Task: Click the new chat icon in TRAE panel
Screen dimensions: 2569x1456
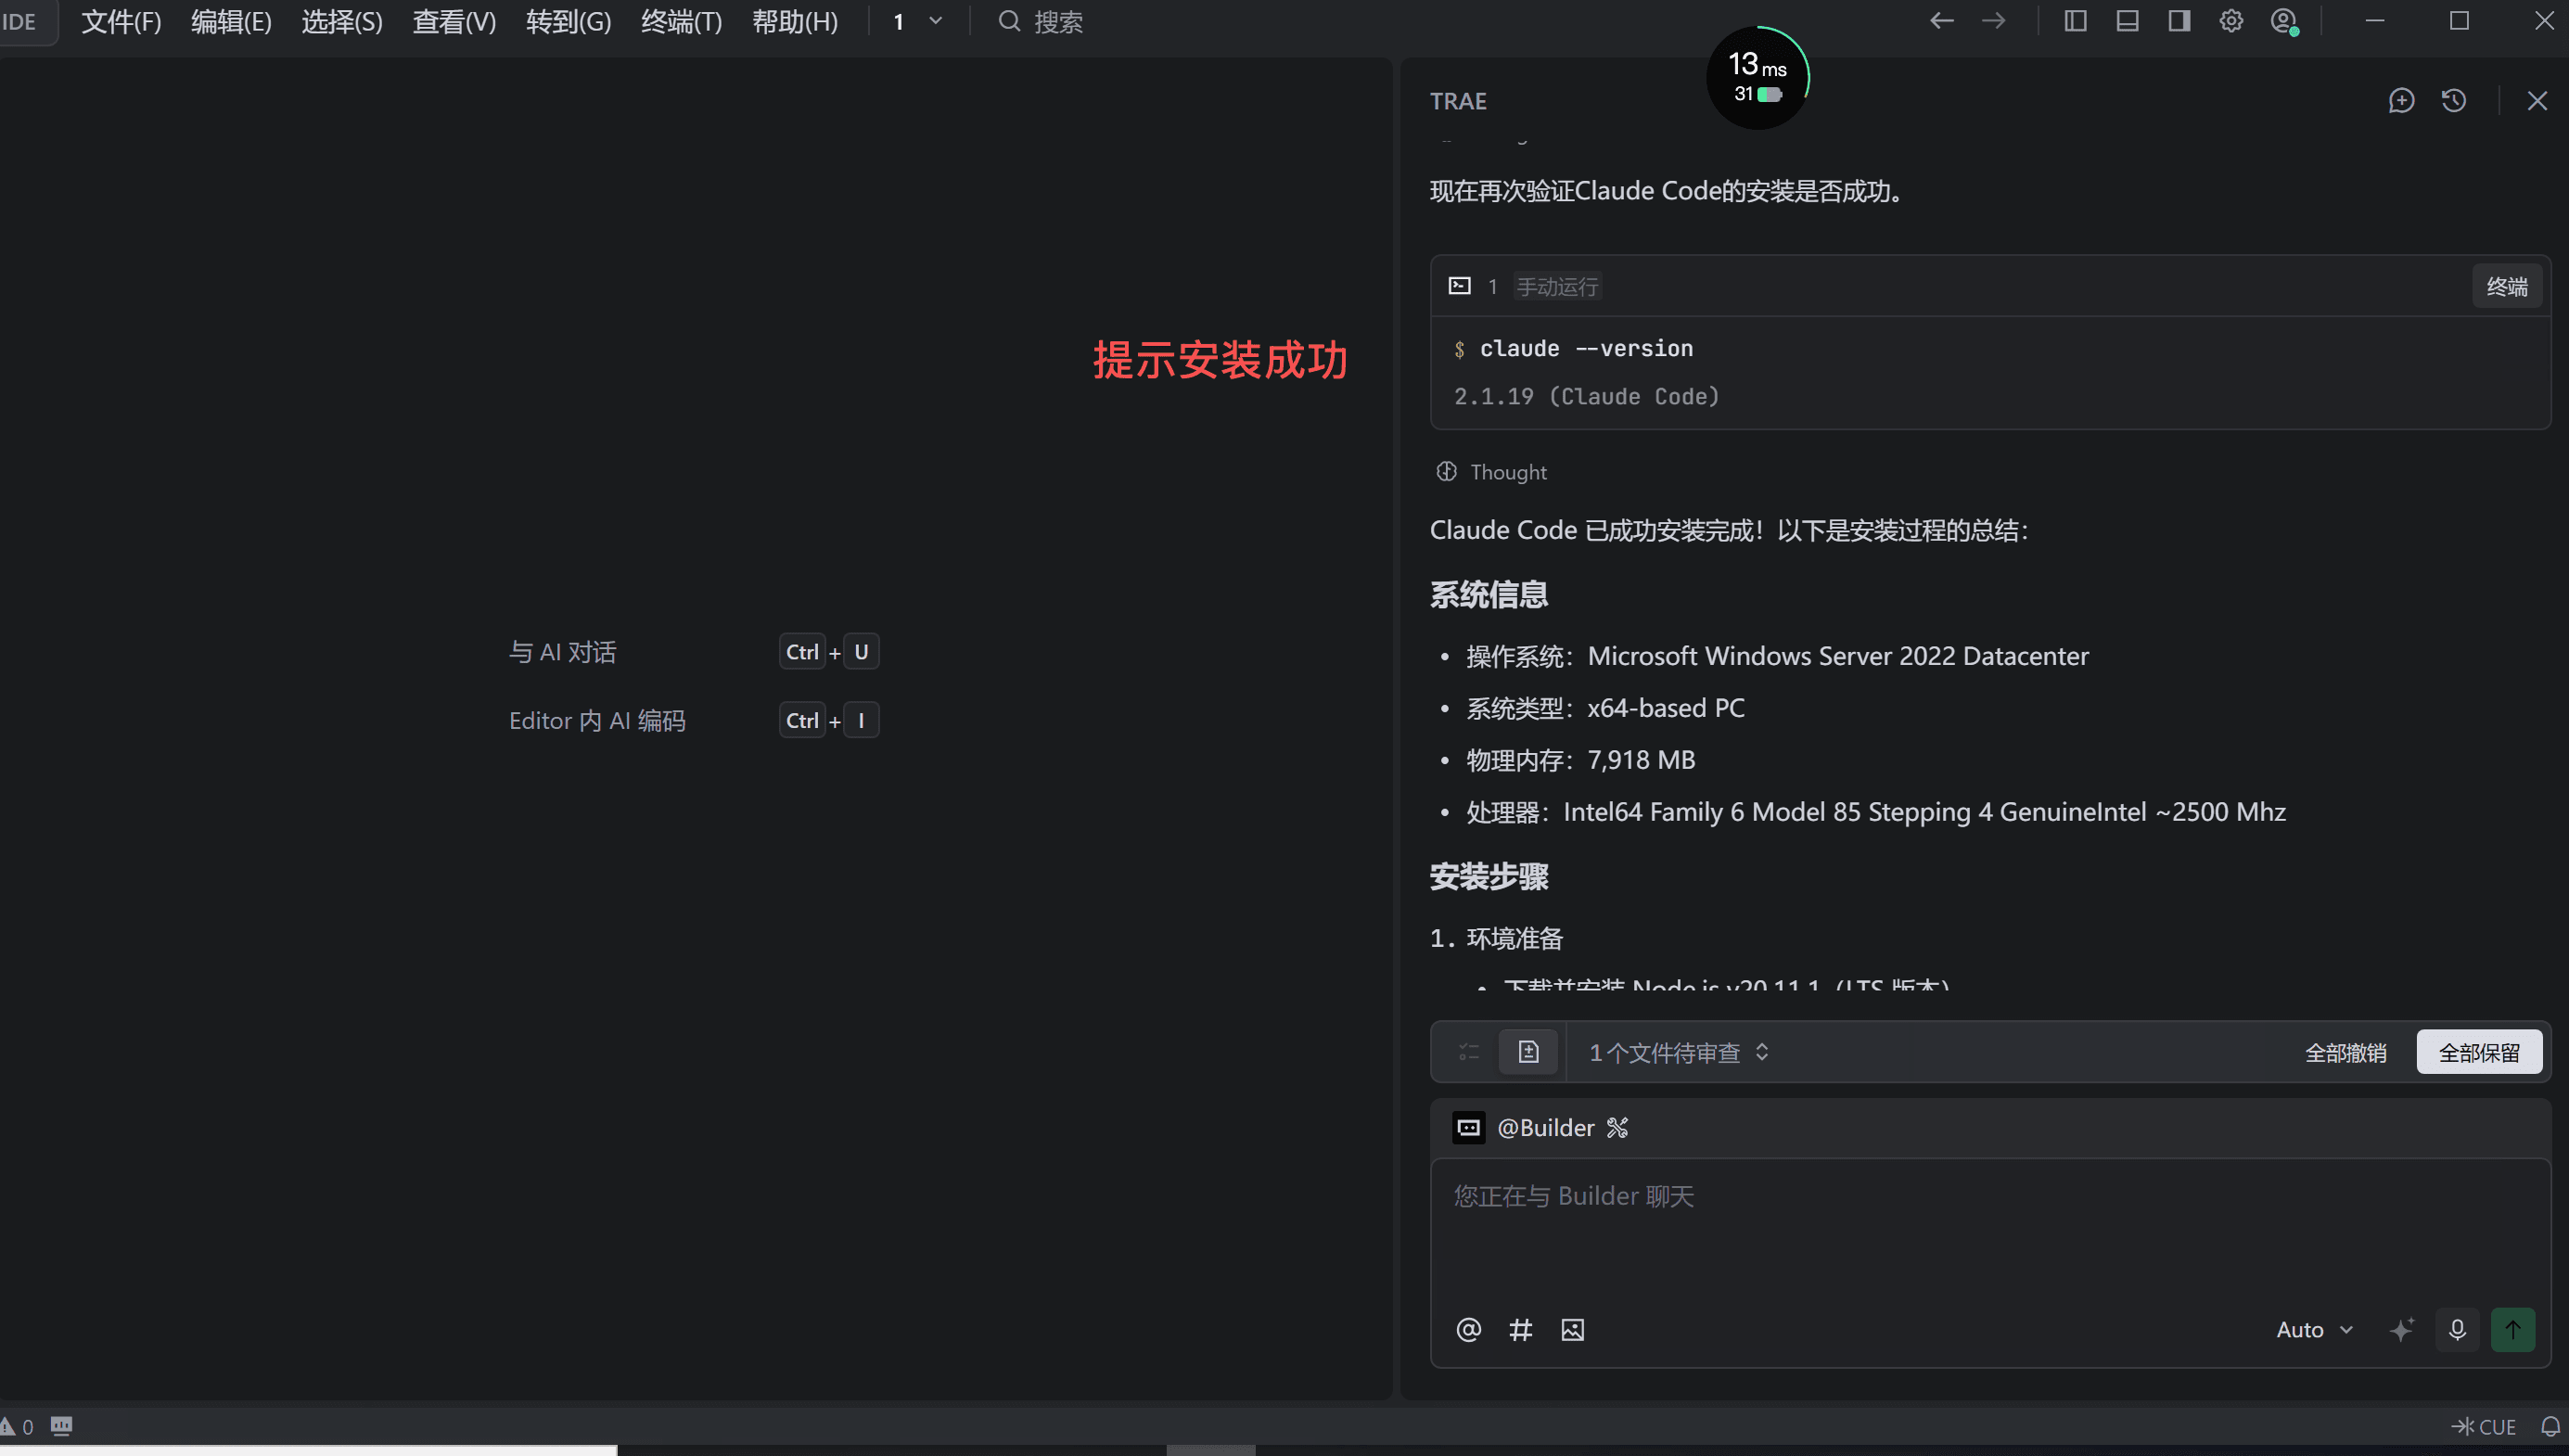Action: pyautogui.click(x=2401, y=101)
